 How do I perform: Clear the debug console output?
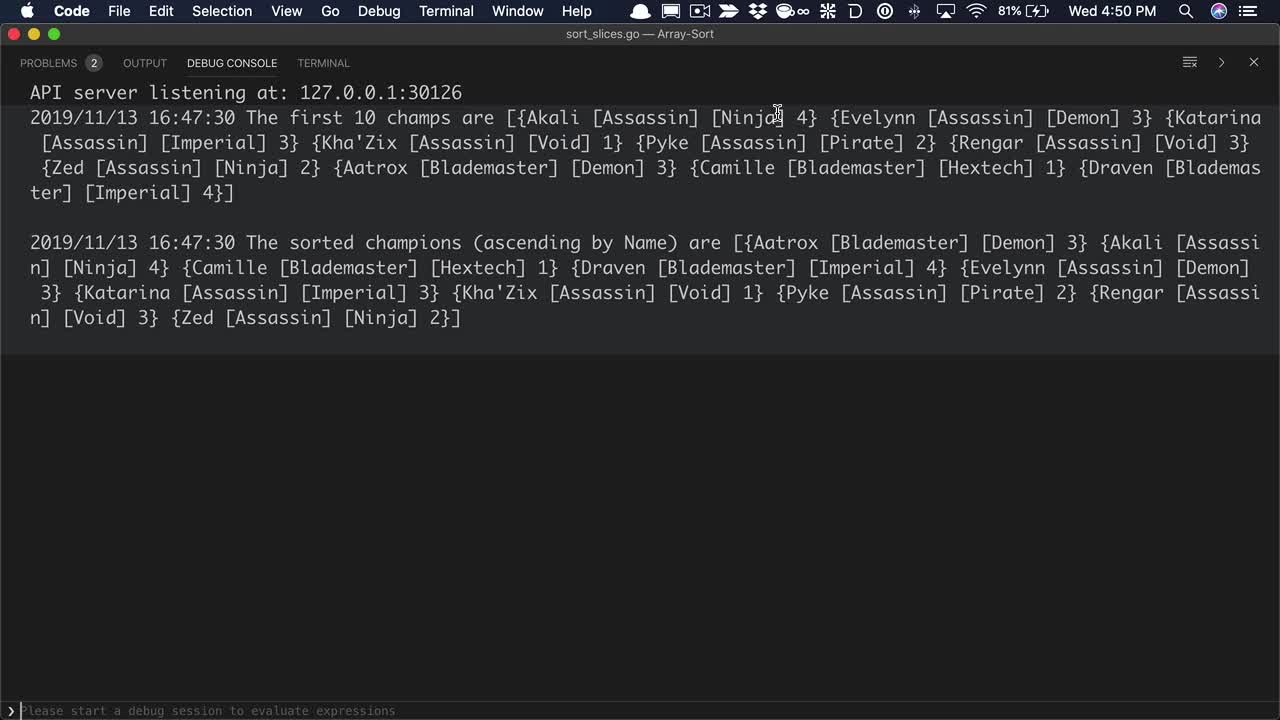click(1189, 62)
